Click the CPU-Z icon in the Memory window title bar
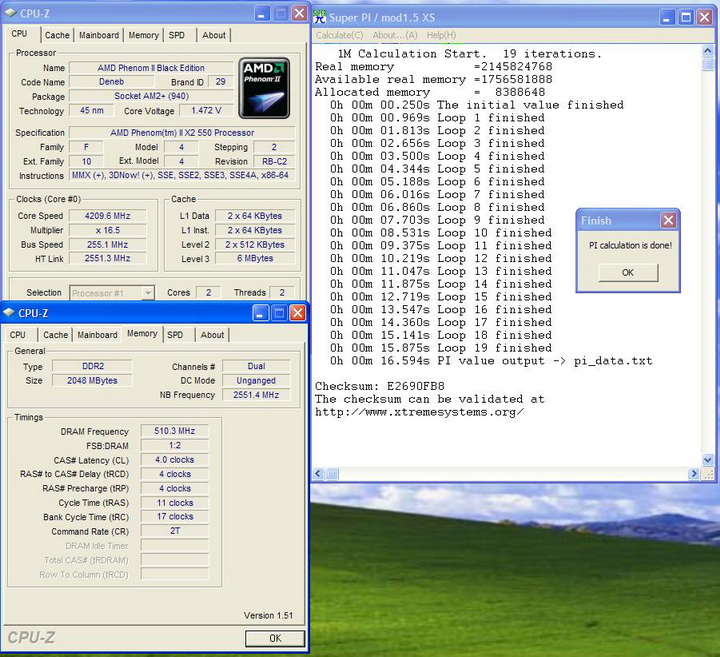This screenshot has height=657, width=720. pyautogui.click(x=9, y=313)
